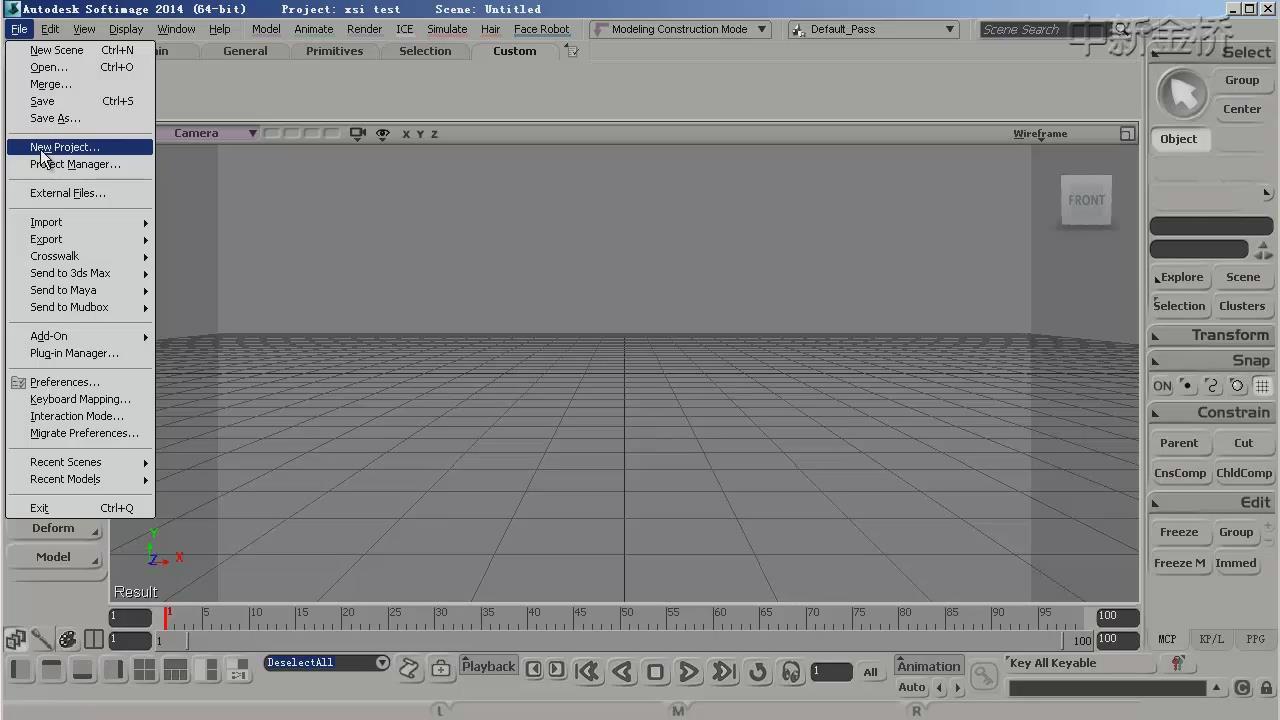1280x720 pixels.
Task: Open the color palette icon
Action: pyautogui.click(x=68, y=639)
